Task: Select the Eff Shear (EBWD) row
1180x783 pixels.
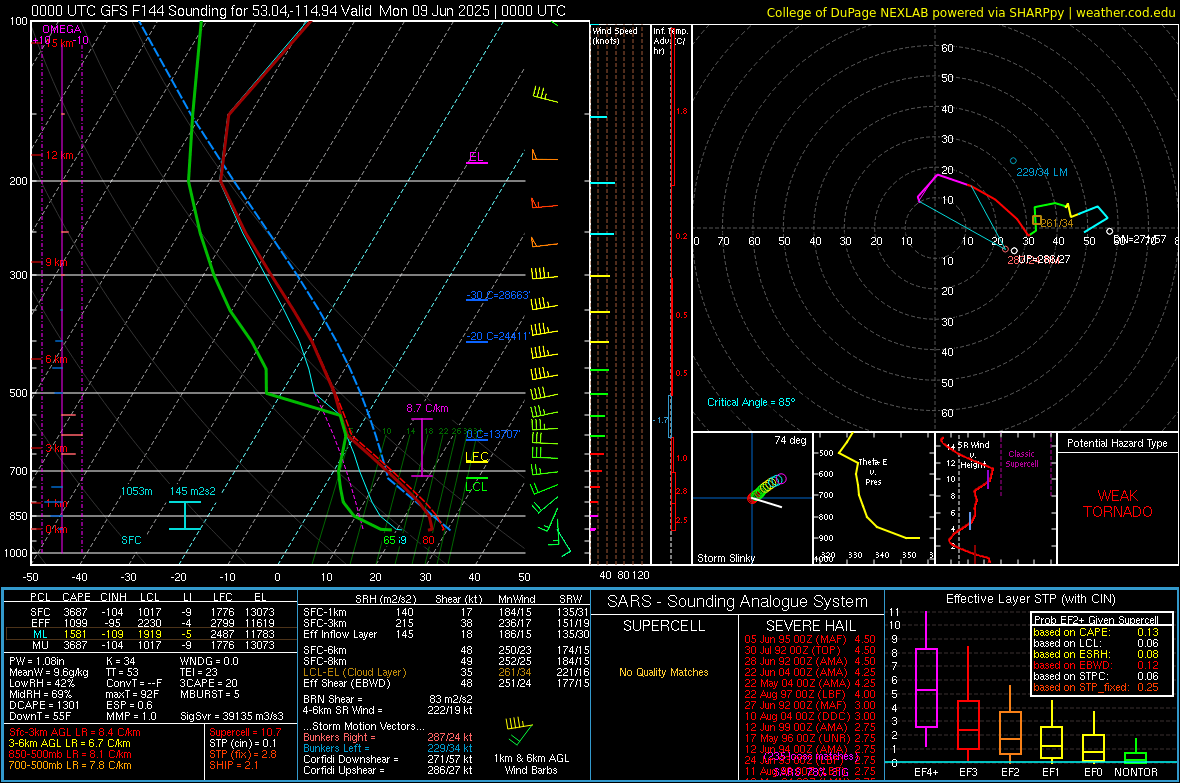Action: pyautogui.click(x=446, y=683)
